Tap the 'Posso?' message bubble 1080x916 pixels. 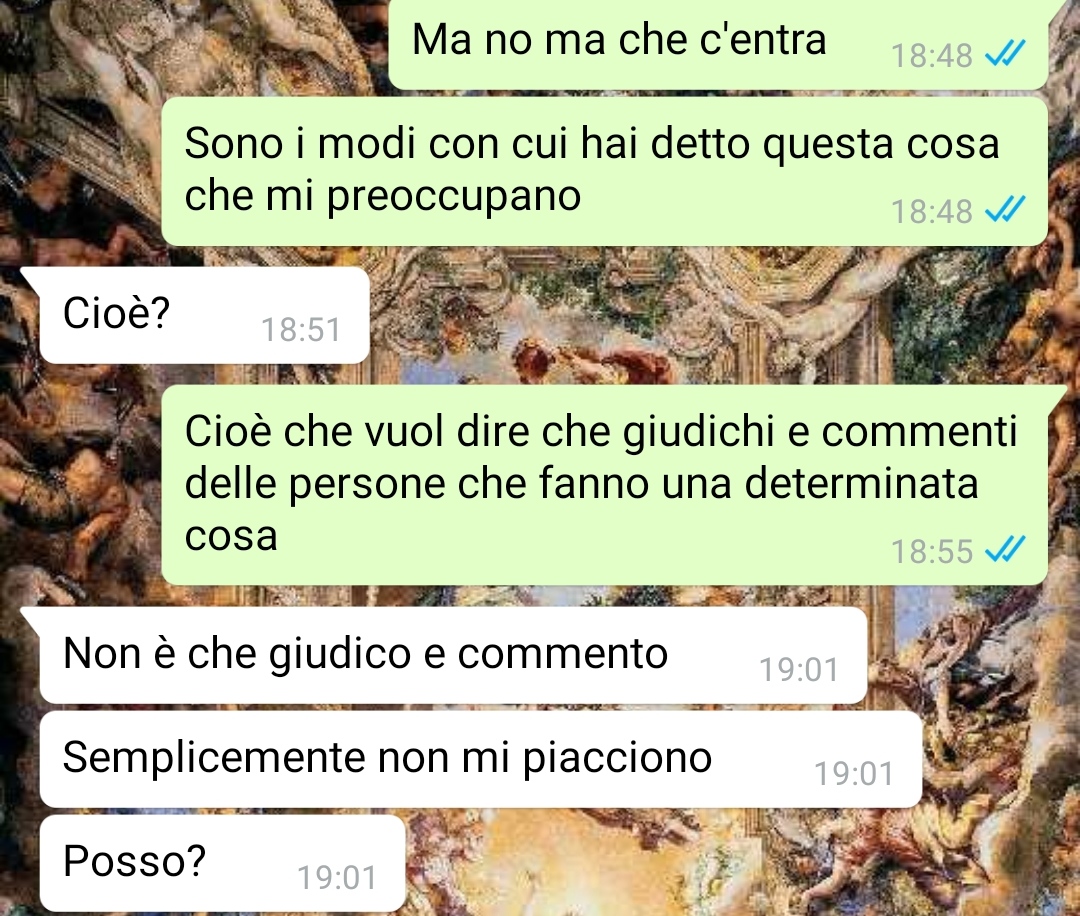222,864
